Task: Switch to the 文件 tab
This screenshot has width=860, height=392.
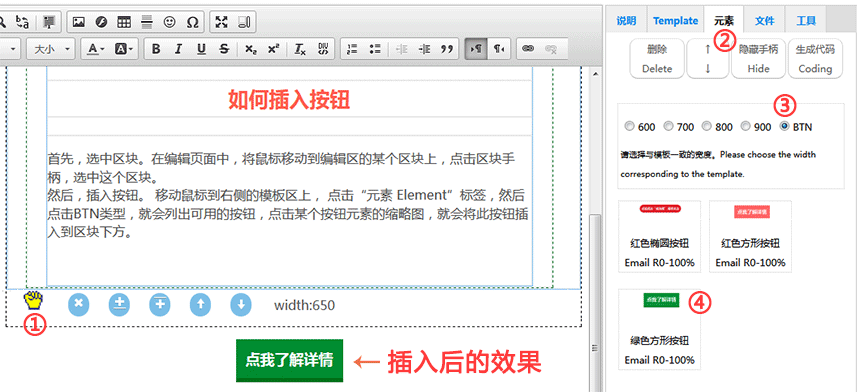Action: pos(765,21)
